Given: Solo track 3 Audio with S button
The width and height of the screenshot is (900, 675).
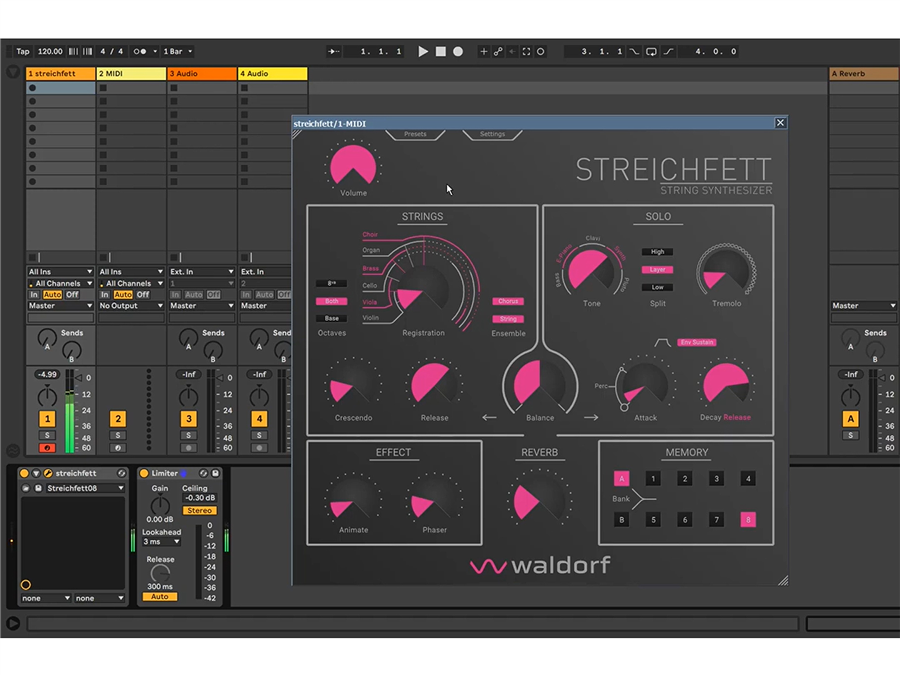Looking at the screenshot, I should [188, 435].
